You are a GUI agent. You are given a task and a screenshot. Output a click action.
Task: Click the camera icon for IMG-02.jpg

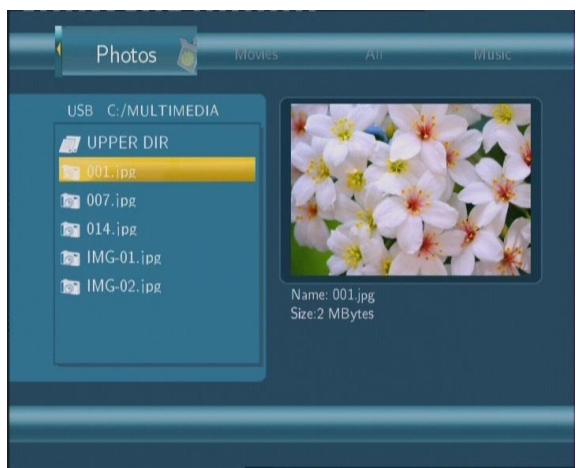(70, 287)
